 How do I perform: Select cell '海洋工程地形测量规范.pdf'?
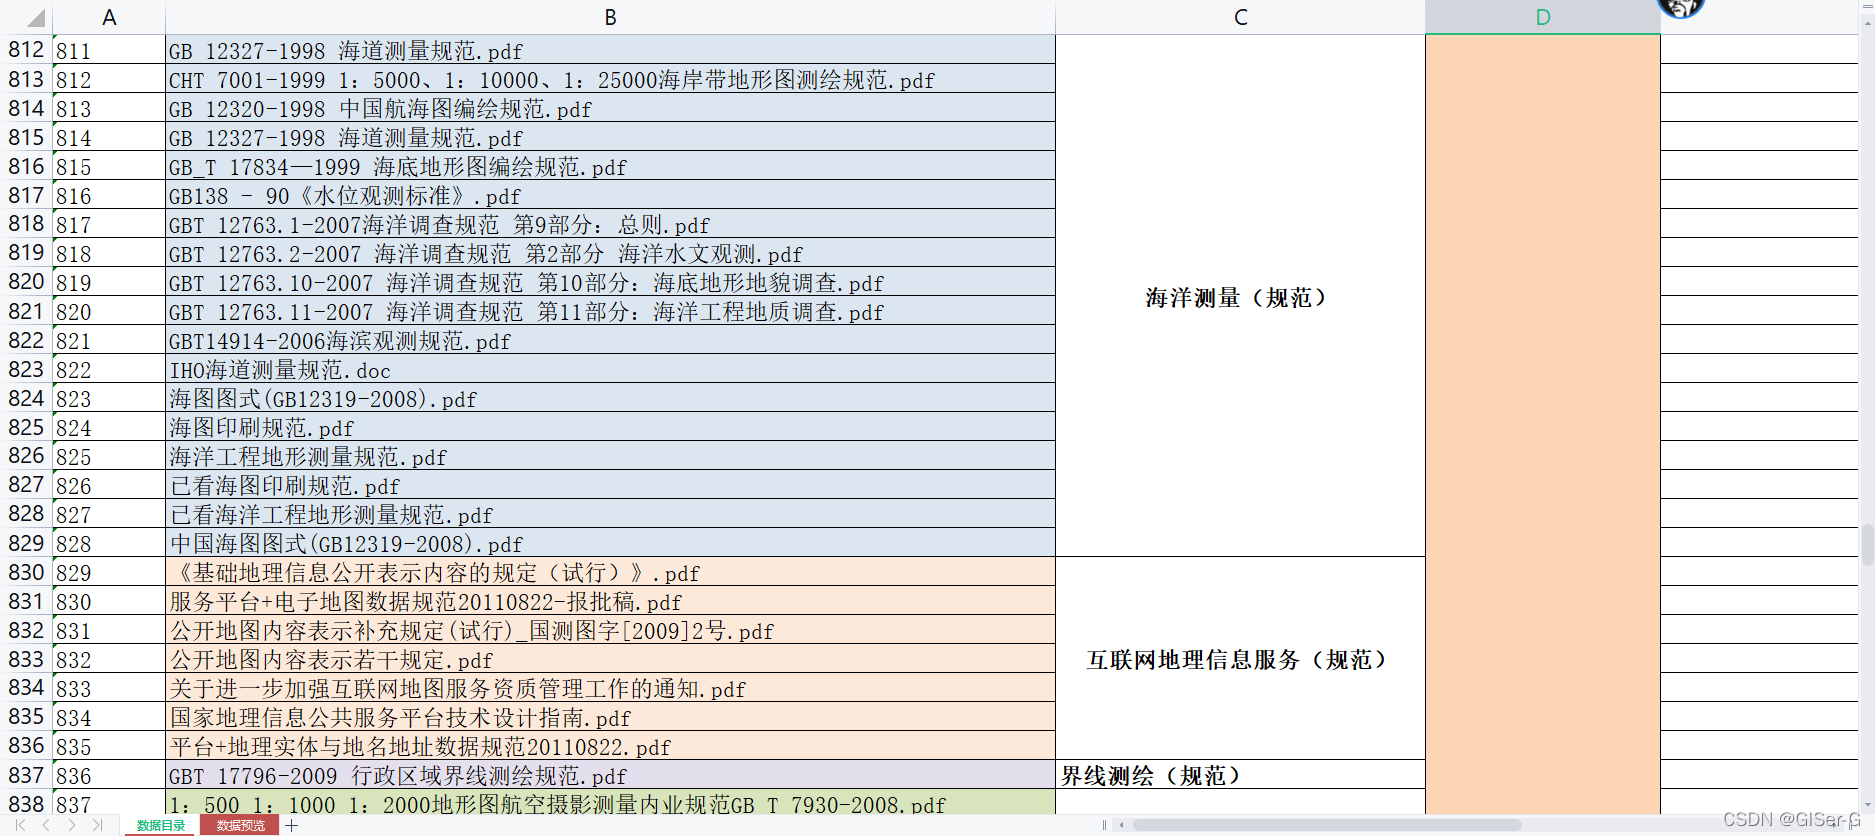pyautogui.click(x=610, y=456)
